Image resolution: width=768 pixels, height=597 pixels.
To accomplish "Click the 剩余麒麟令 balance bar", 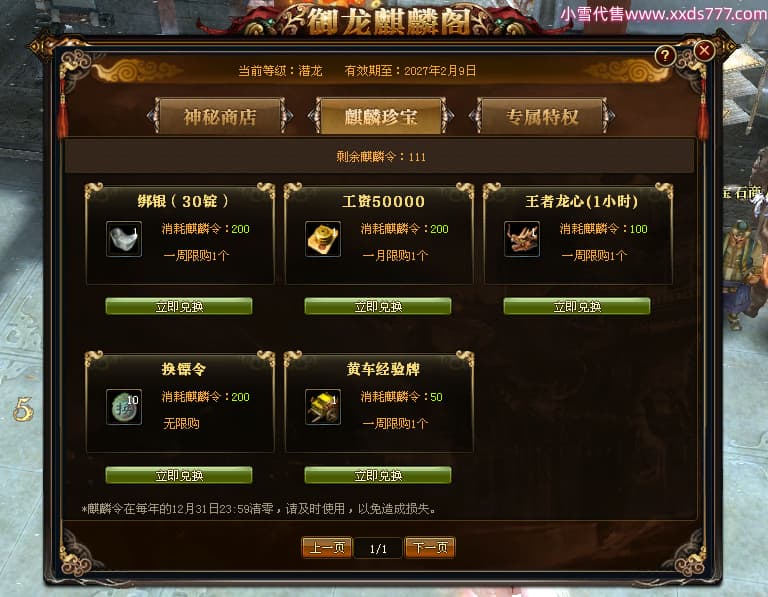I will [x=380, y=157].
